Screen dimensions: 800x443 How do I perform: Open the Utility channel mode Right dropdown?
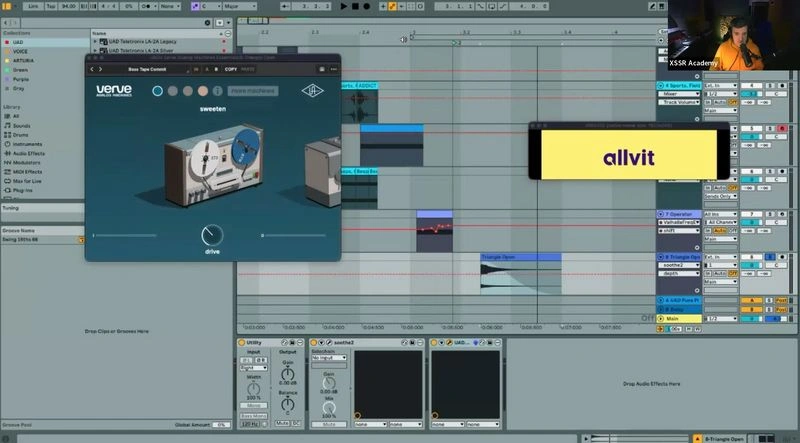click(x=254, y=367)
